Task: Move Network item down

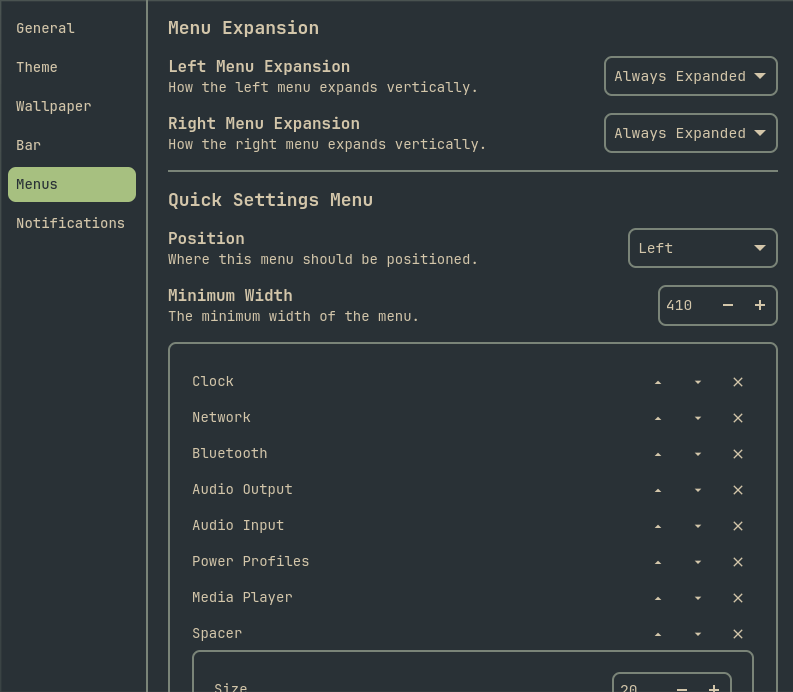Action: pos(698,418)
